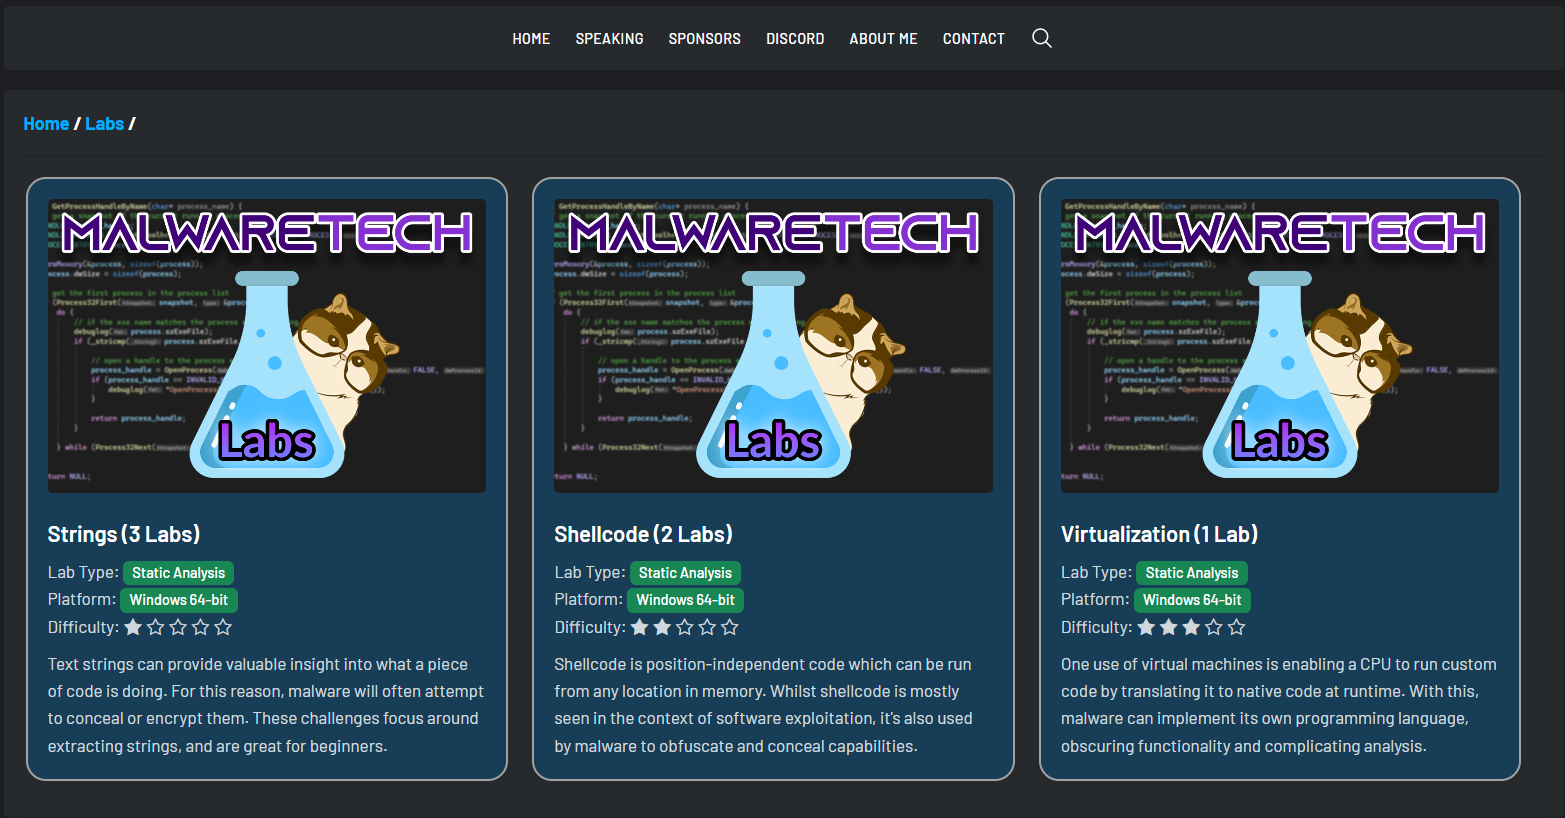Open the SPONSORS menu item
Viewport: 1565px width, 818px height.
pos(704,39)
